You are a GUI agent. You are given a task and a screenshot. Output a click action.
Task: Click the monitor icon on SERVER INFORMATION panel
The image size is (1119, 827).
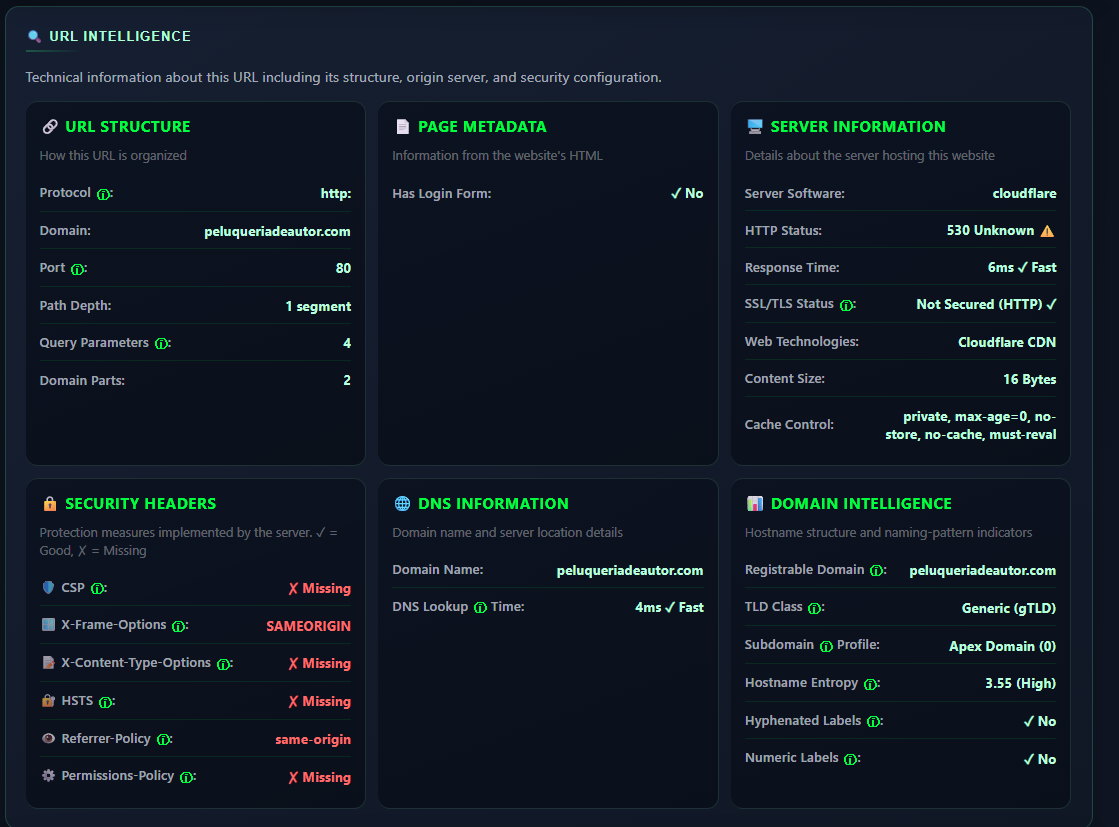pyautogui.click(x=755, y=126)
